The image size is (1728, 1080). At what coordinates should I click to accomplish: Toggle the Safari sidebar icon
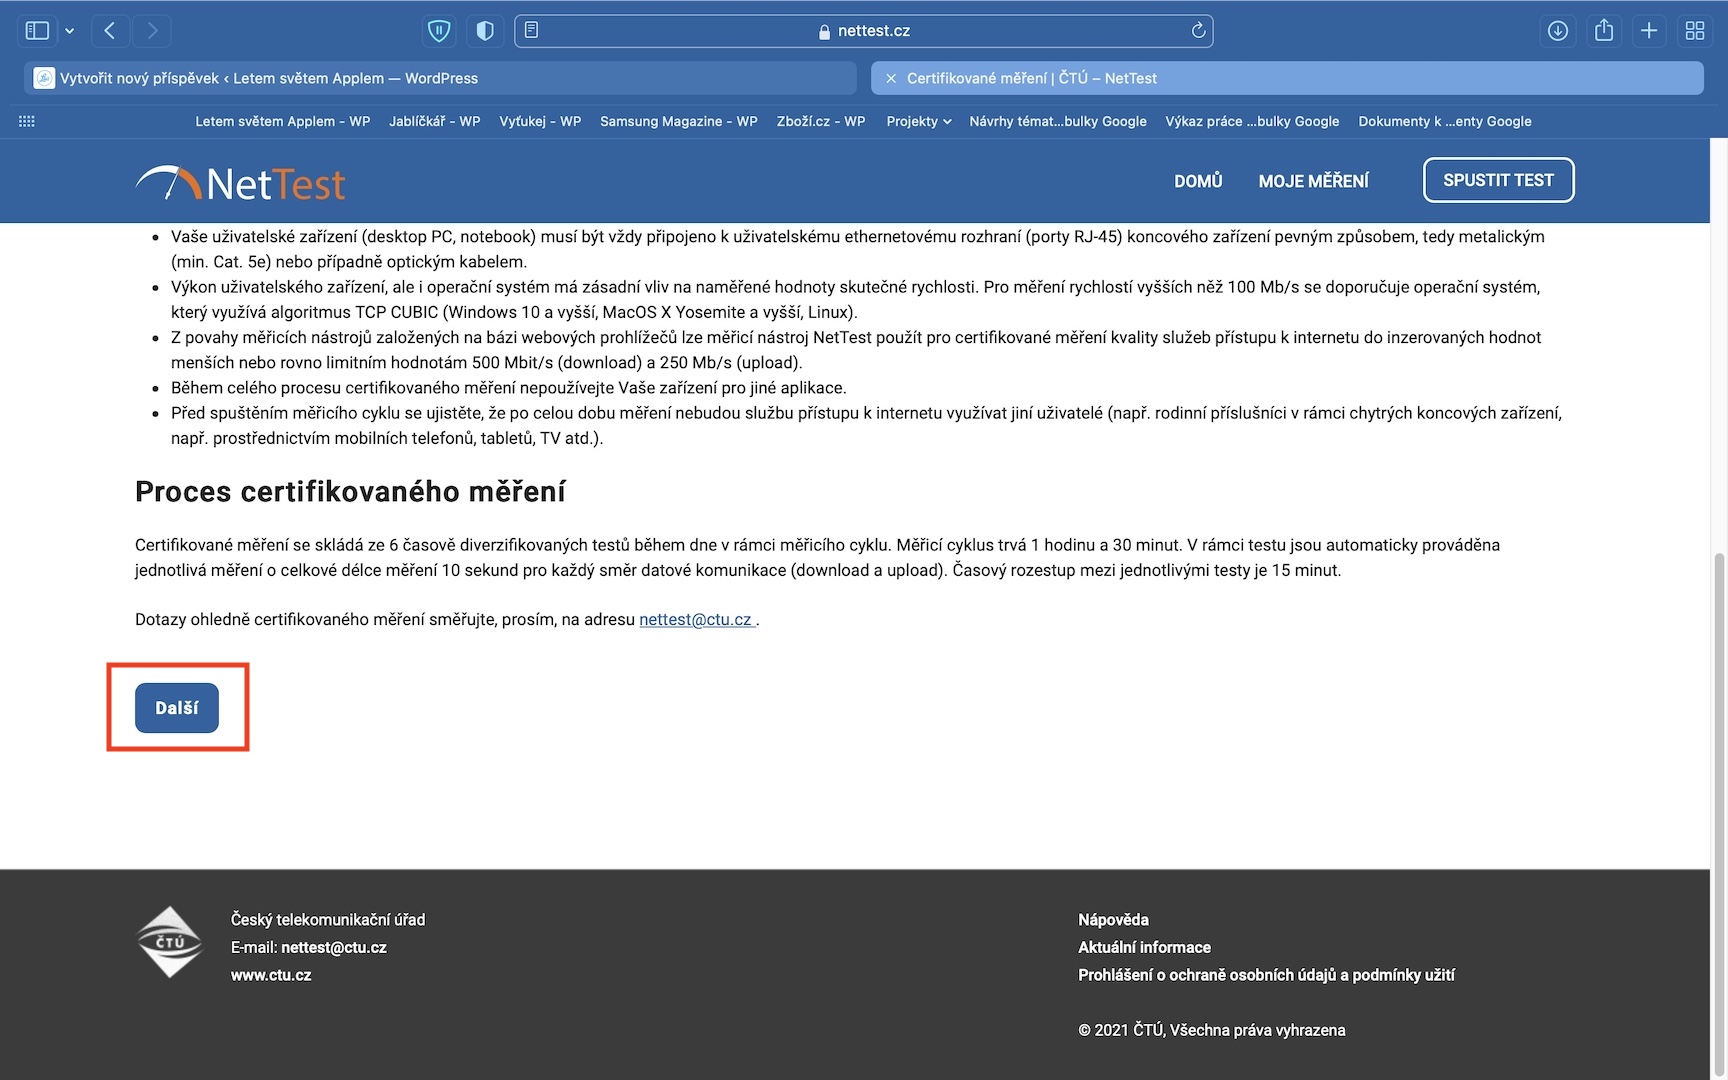pos(37,31)
